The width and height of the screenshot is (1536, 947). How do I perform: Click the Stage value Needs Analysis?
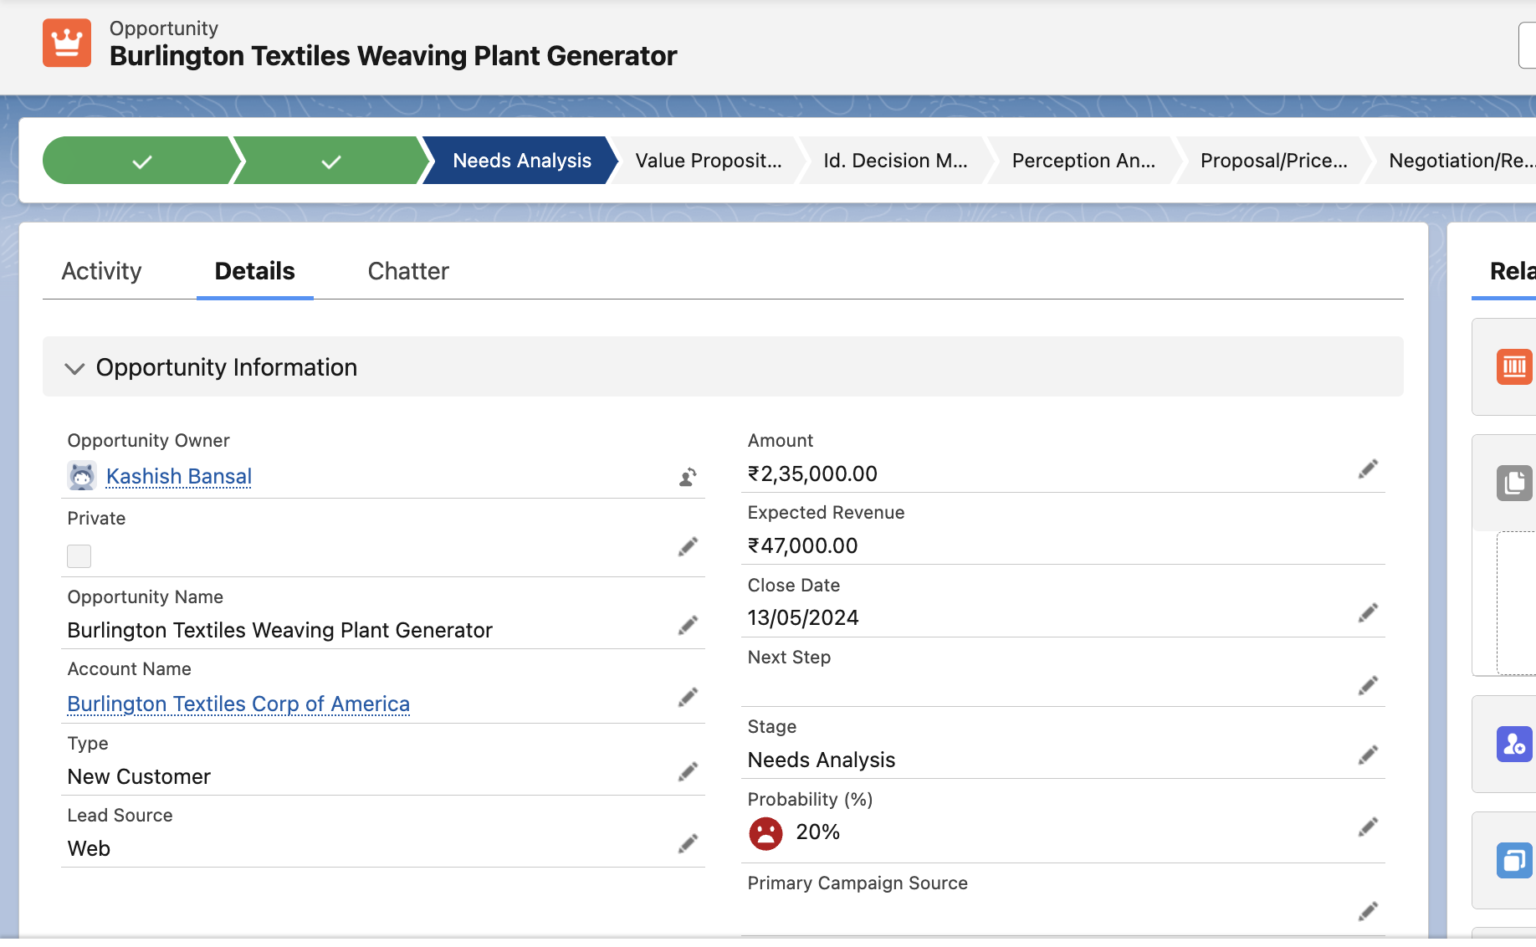click(821, 760)
